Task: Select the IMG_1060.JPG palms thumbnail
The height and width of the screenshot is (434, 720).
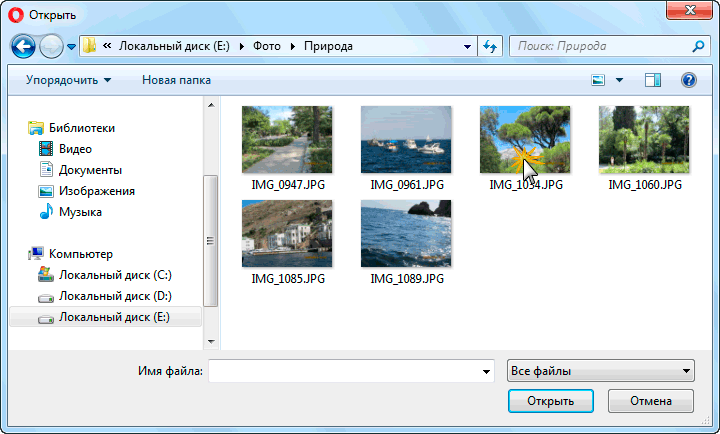Action: [x=644, y=140]
